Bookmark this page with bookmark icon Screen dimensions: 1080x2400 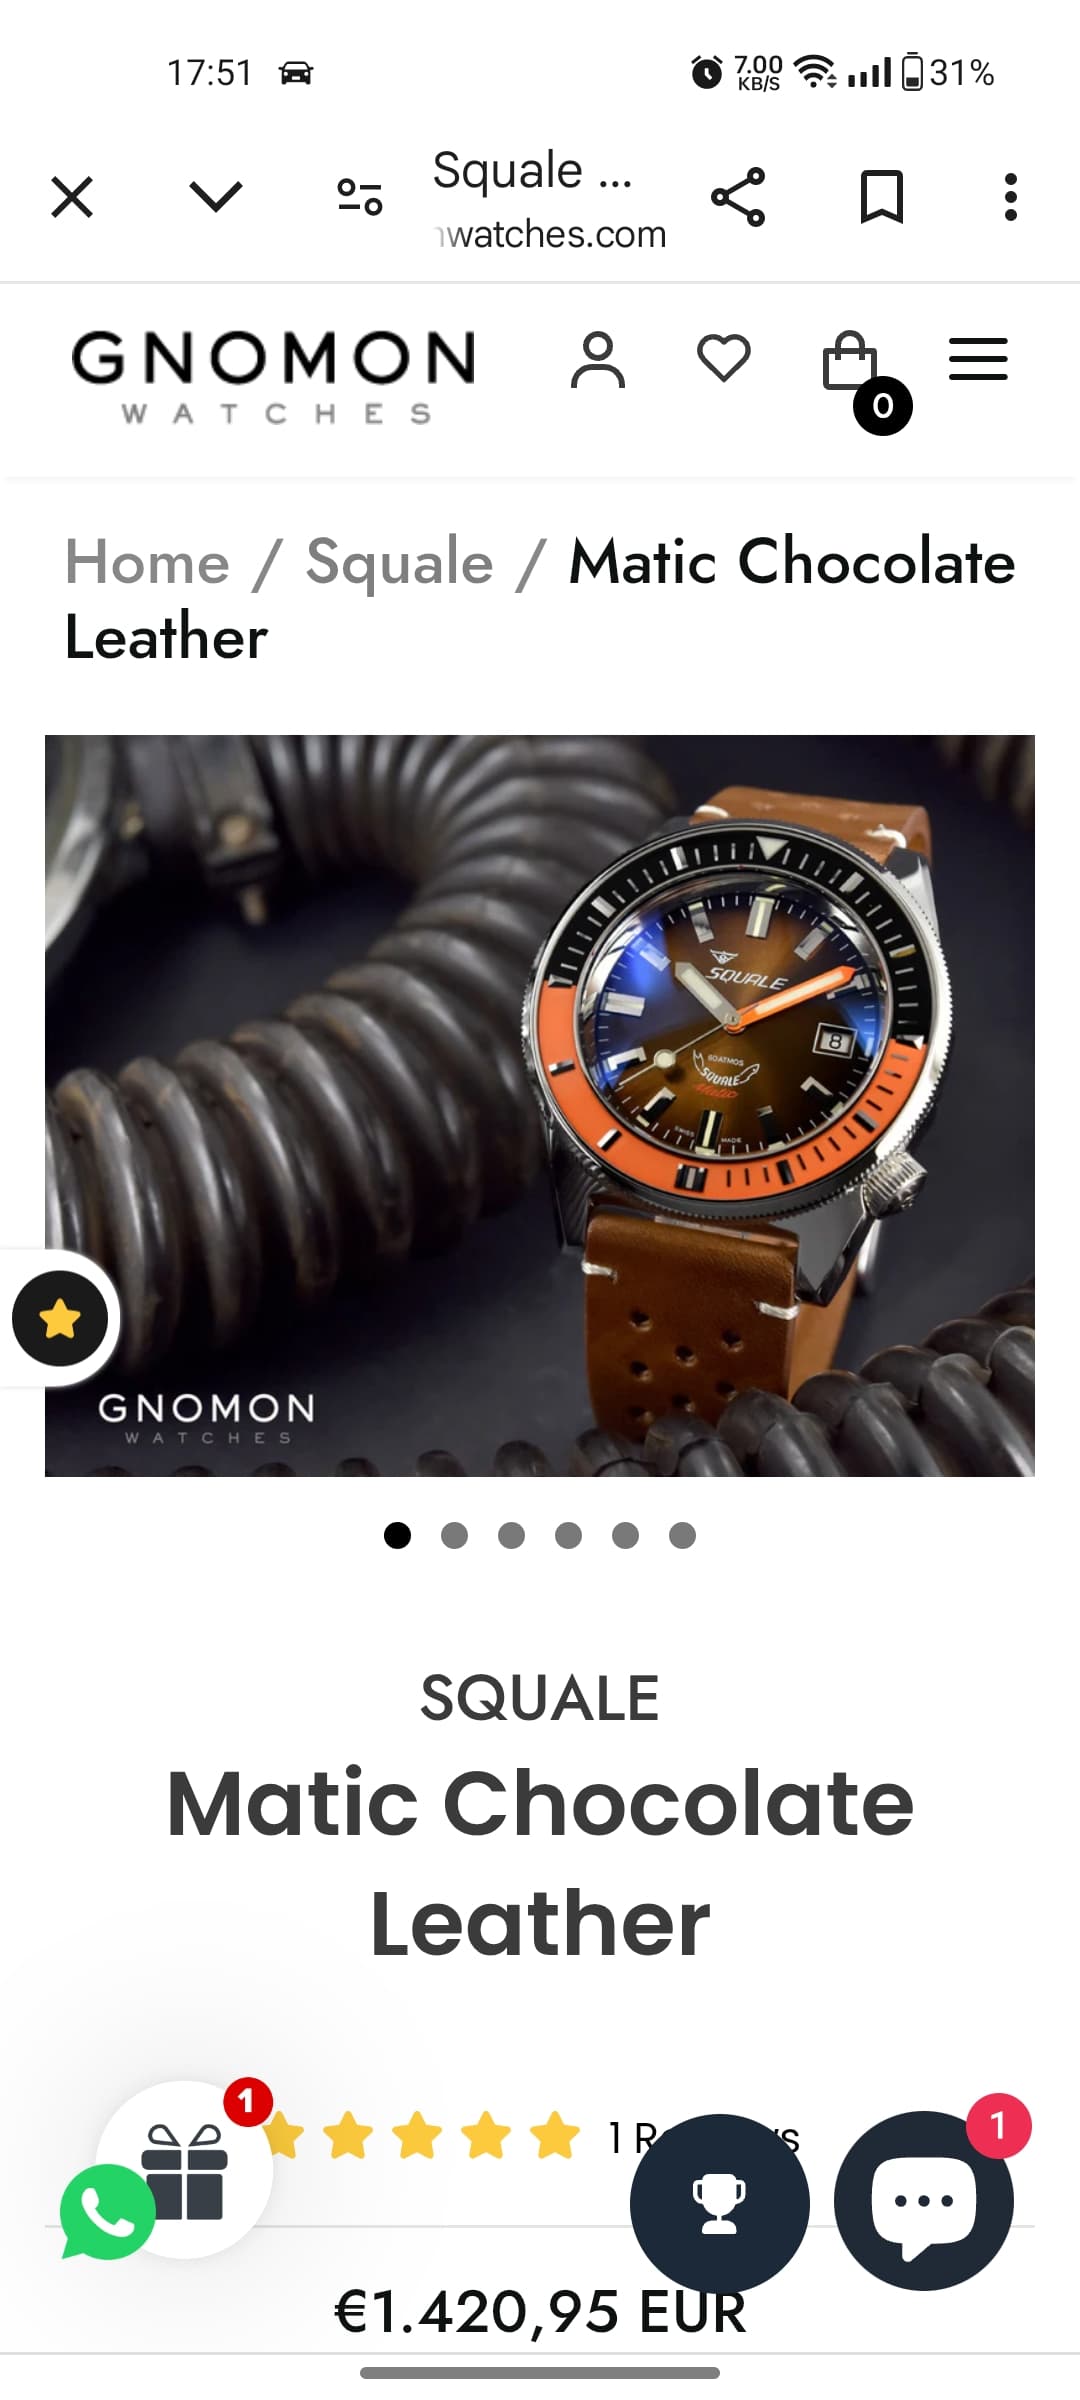point(882,197)
